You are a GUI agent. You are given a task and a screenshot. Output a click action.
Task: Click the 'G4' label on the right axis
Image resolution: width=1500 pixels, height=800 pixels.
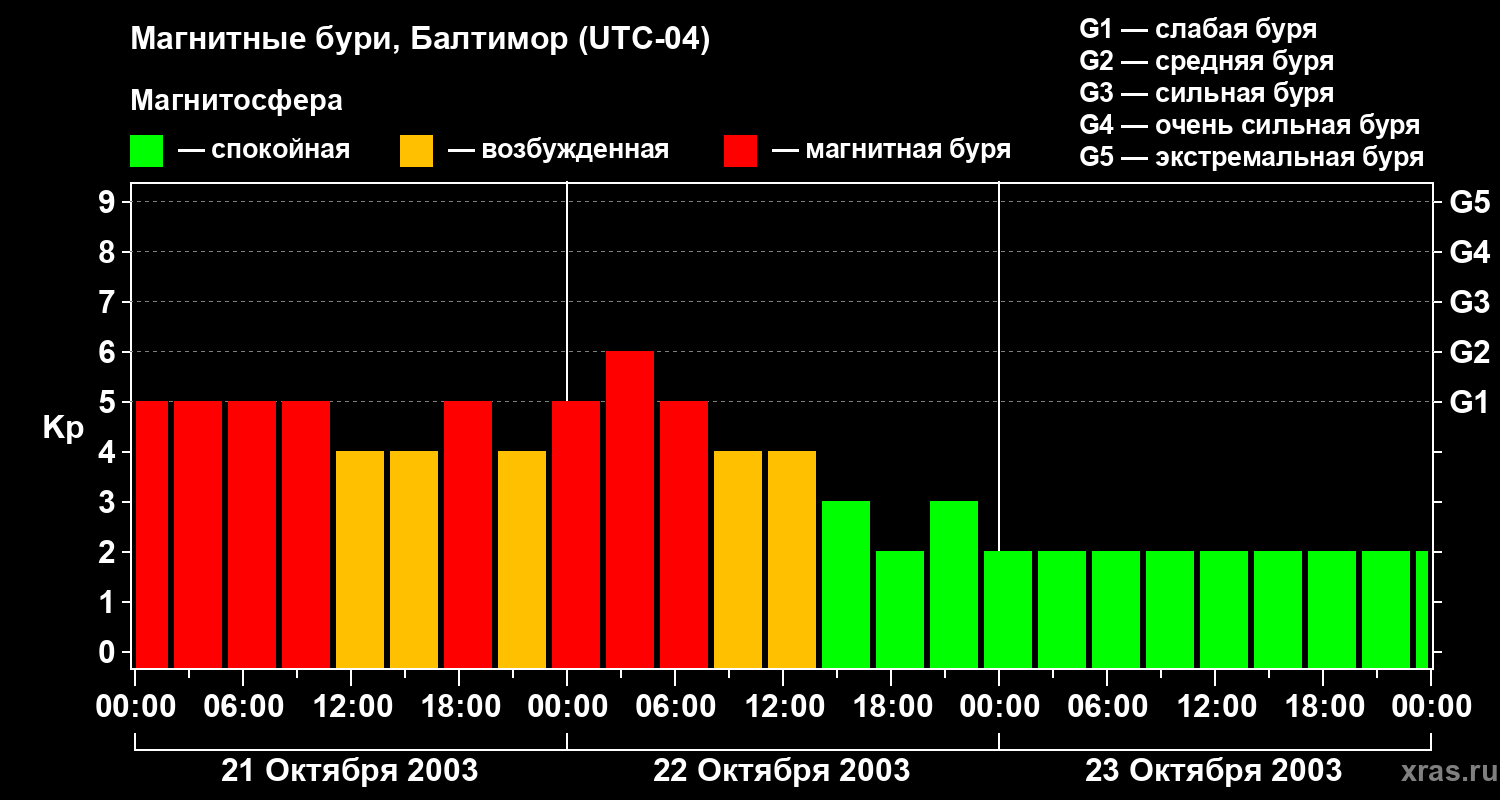tap(1470, 252)
